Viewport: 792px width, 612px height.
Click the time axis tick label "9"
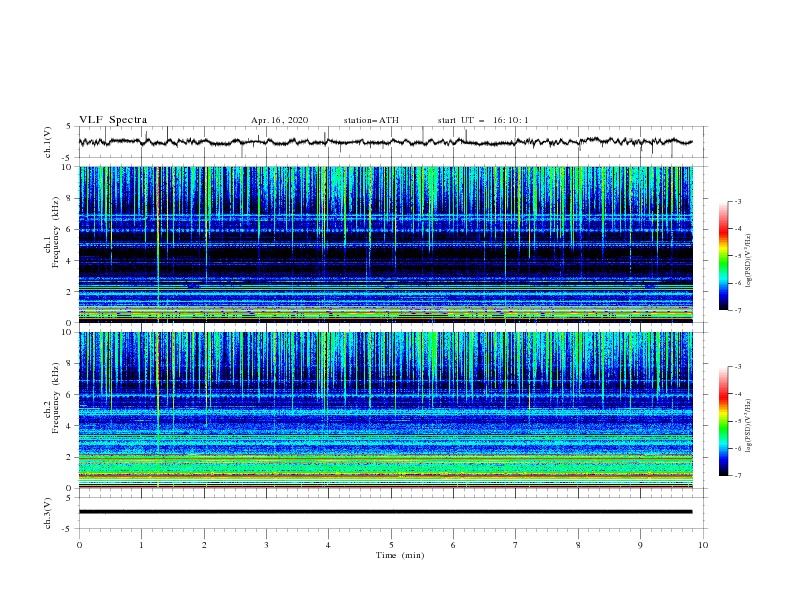tap(640, 545)
